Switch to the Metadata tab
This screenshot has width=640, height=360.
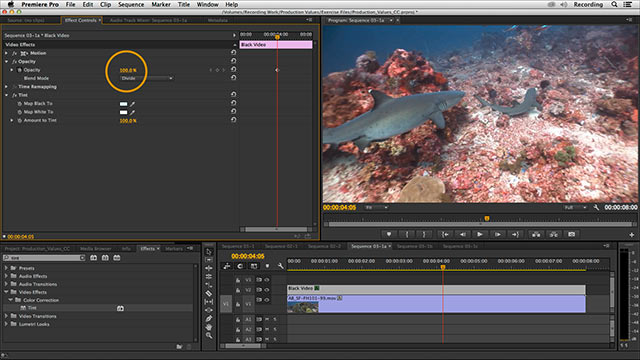(218, 20)
